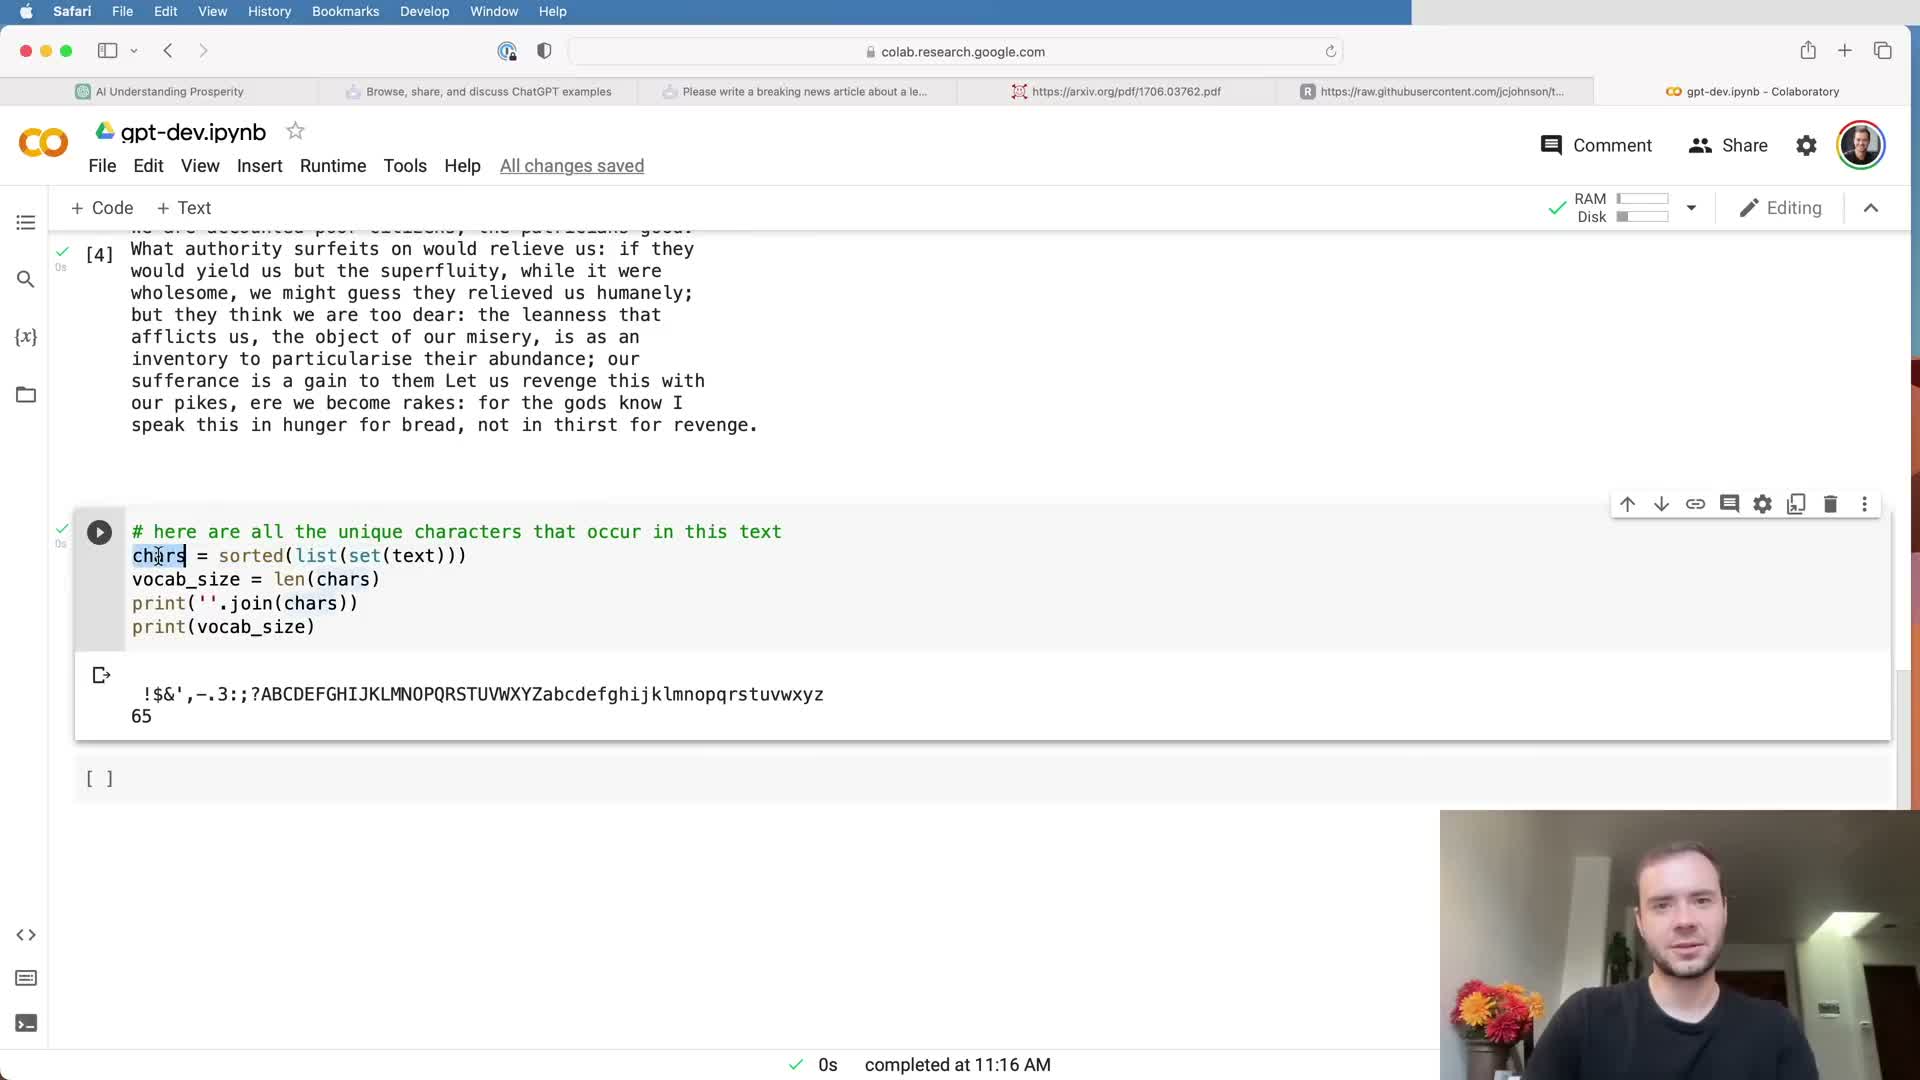
Task: Open the terminal panel icon
Action: tap(26, 1023)
